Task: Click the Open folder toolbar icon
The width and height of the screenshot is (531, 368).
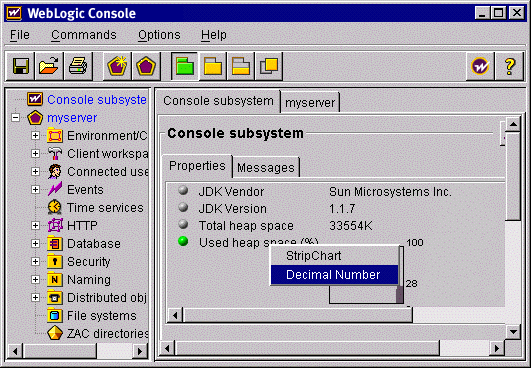Action: click(x=49, y=66)
